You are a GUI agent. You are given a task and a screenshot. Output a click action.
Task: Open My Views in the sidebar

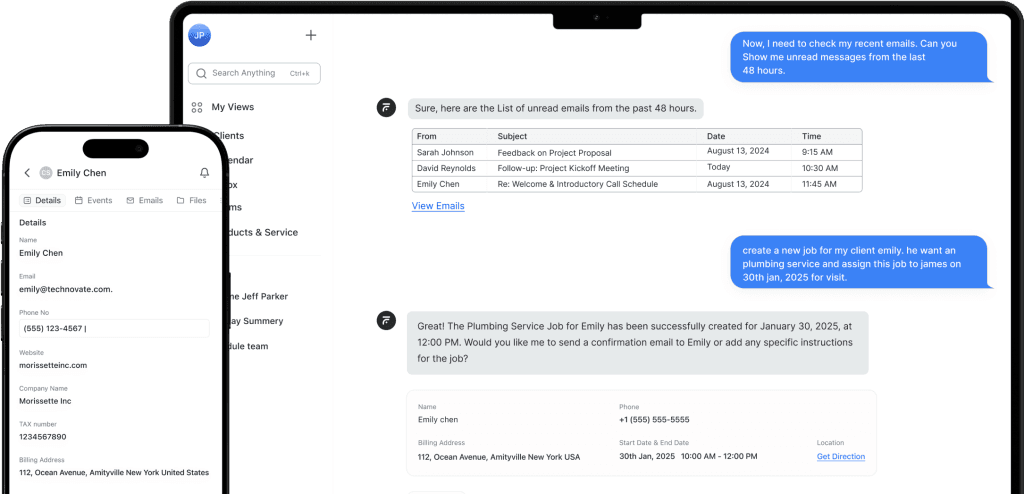tap(232, 107)
